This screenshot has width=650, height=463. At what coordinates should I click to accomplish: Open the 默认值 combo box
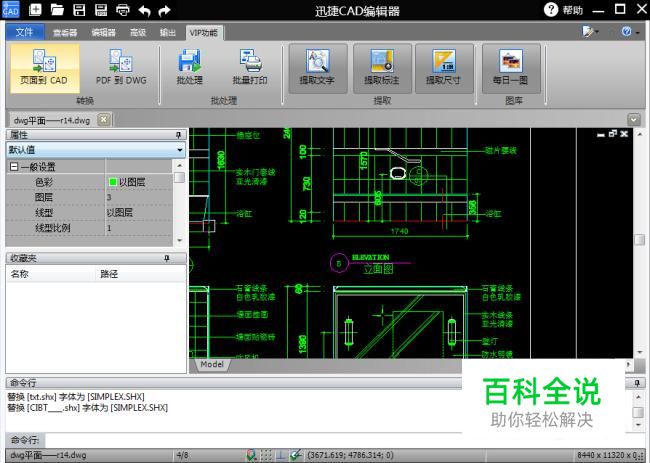[x=96, y=150]
